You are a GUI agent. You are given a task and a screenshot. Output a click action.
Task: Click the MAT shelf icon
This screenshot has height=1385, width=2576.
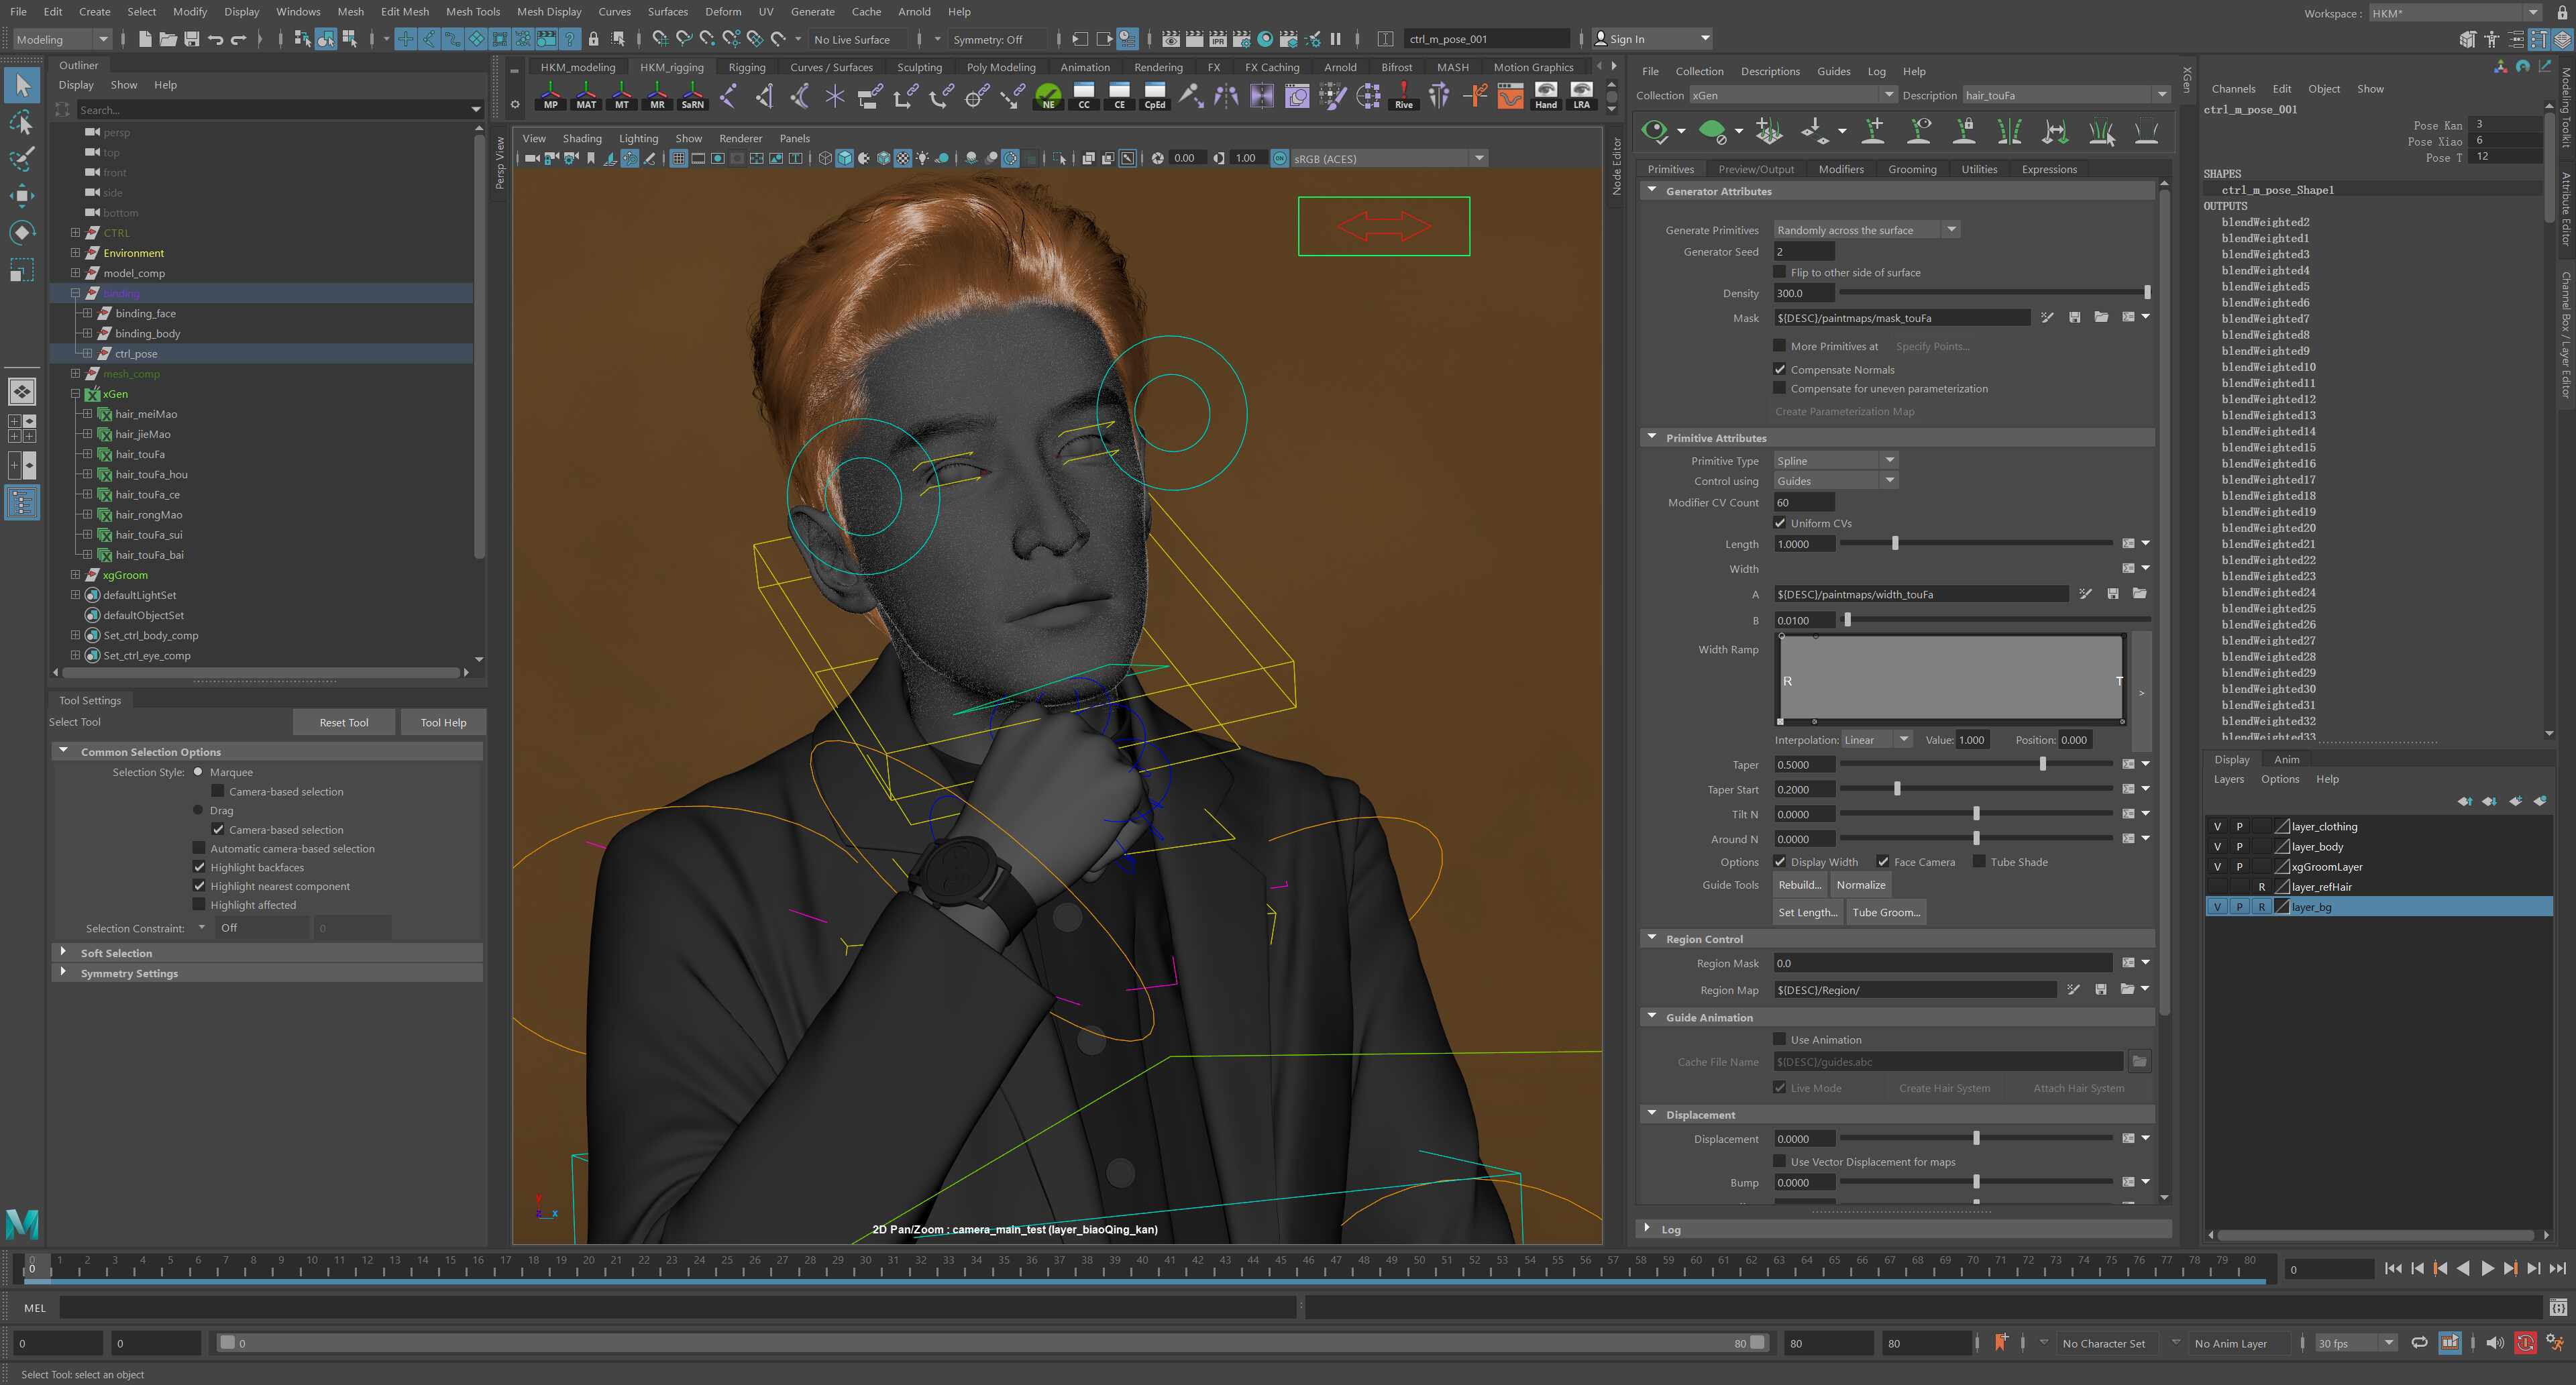pyautogui.click(x=586, y=96)
